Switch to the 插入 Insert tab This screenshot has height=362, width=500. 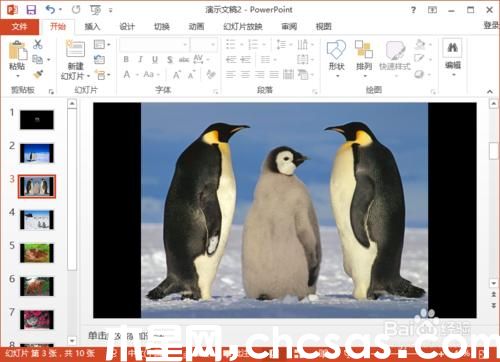[x=92, y=27]
